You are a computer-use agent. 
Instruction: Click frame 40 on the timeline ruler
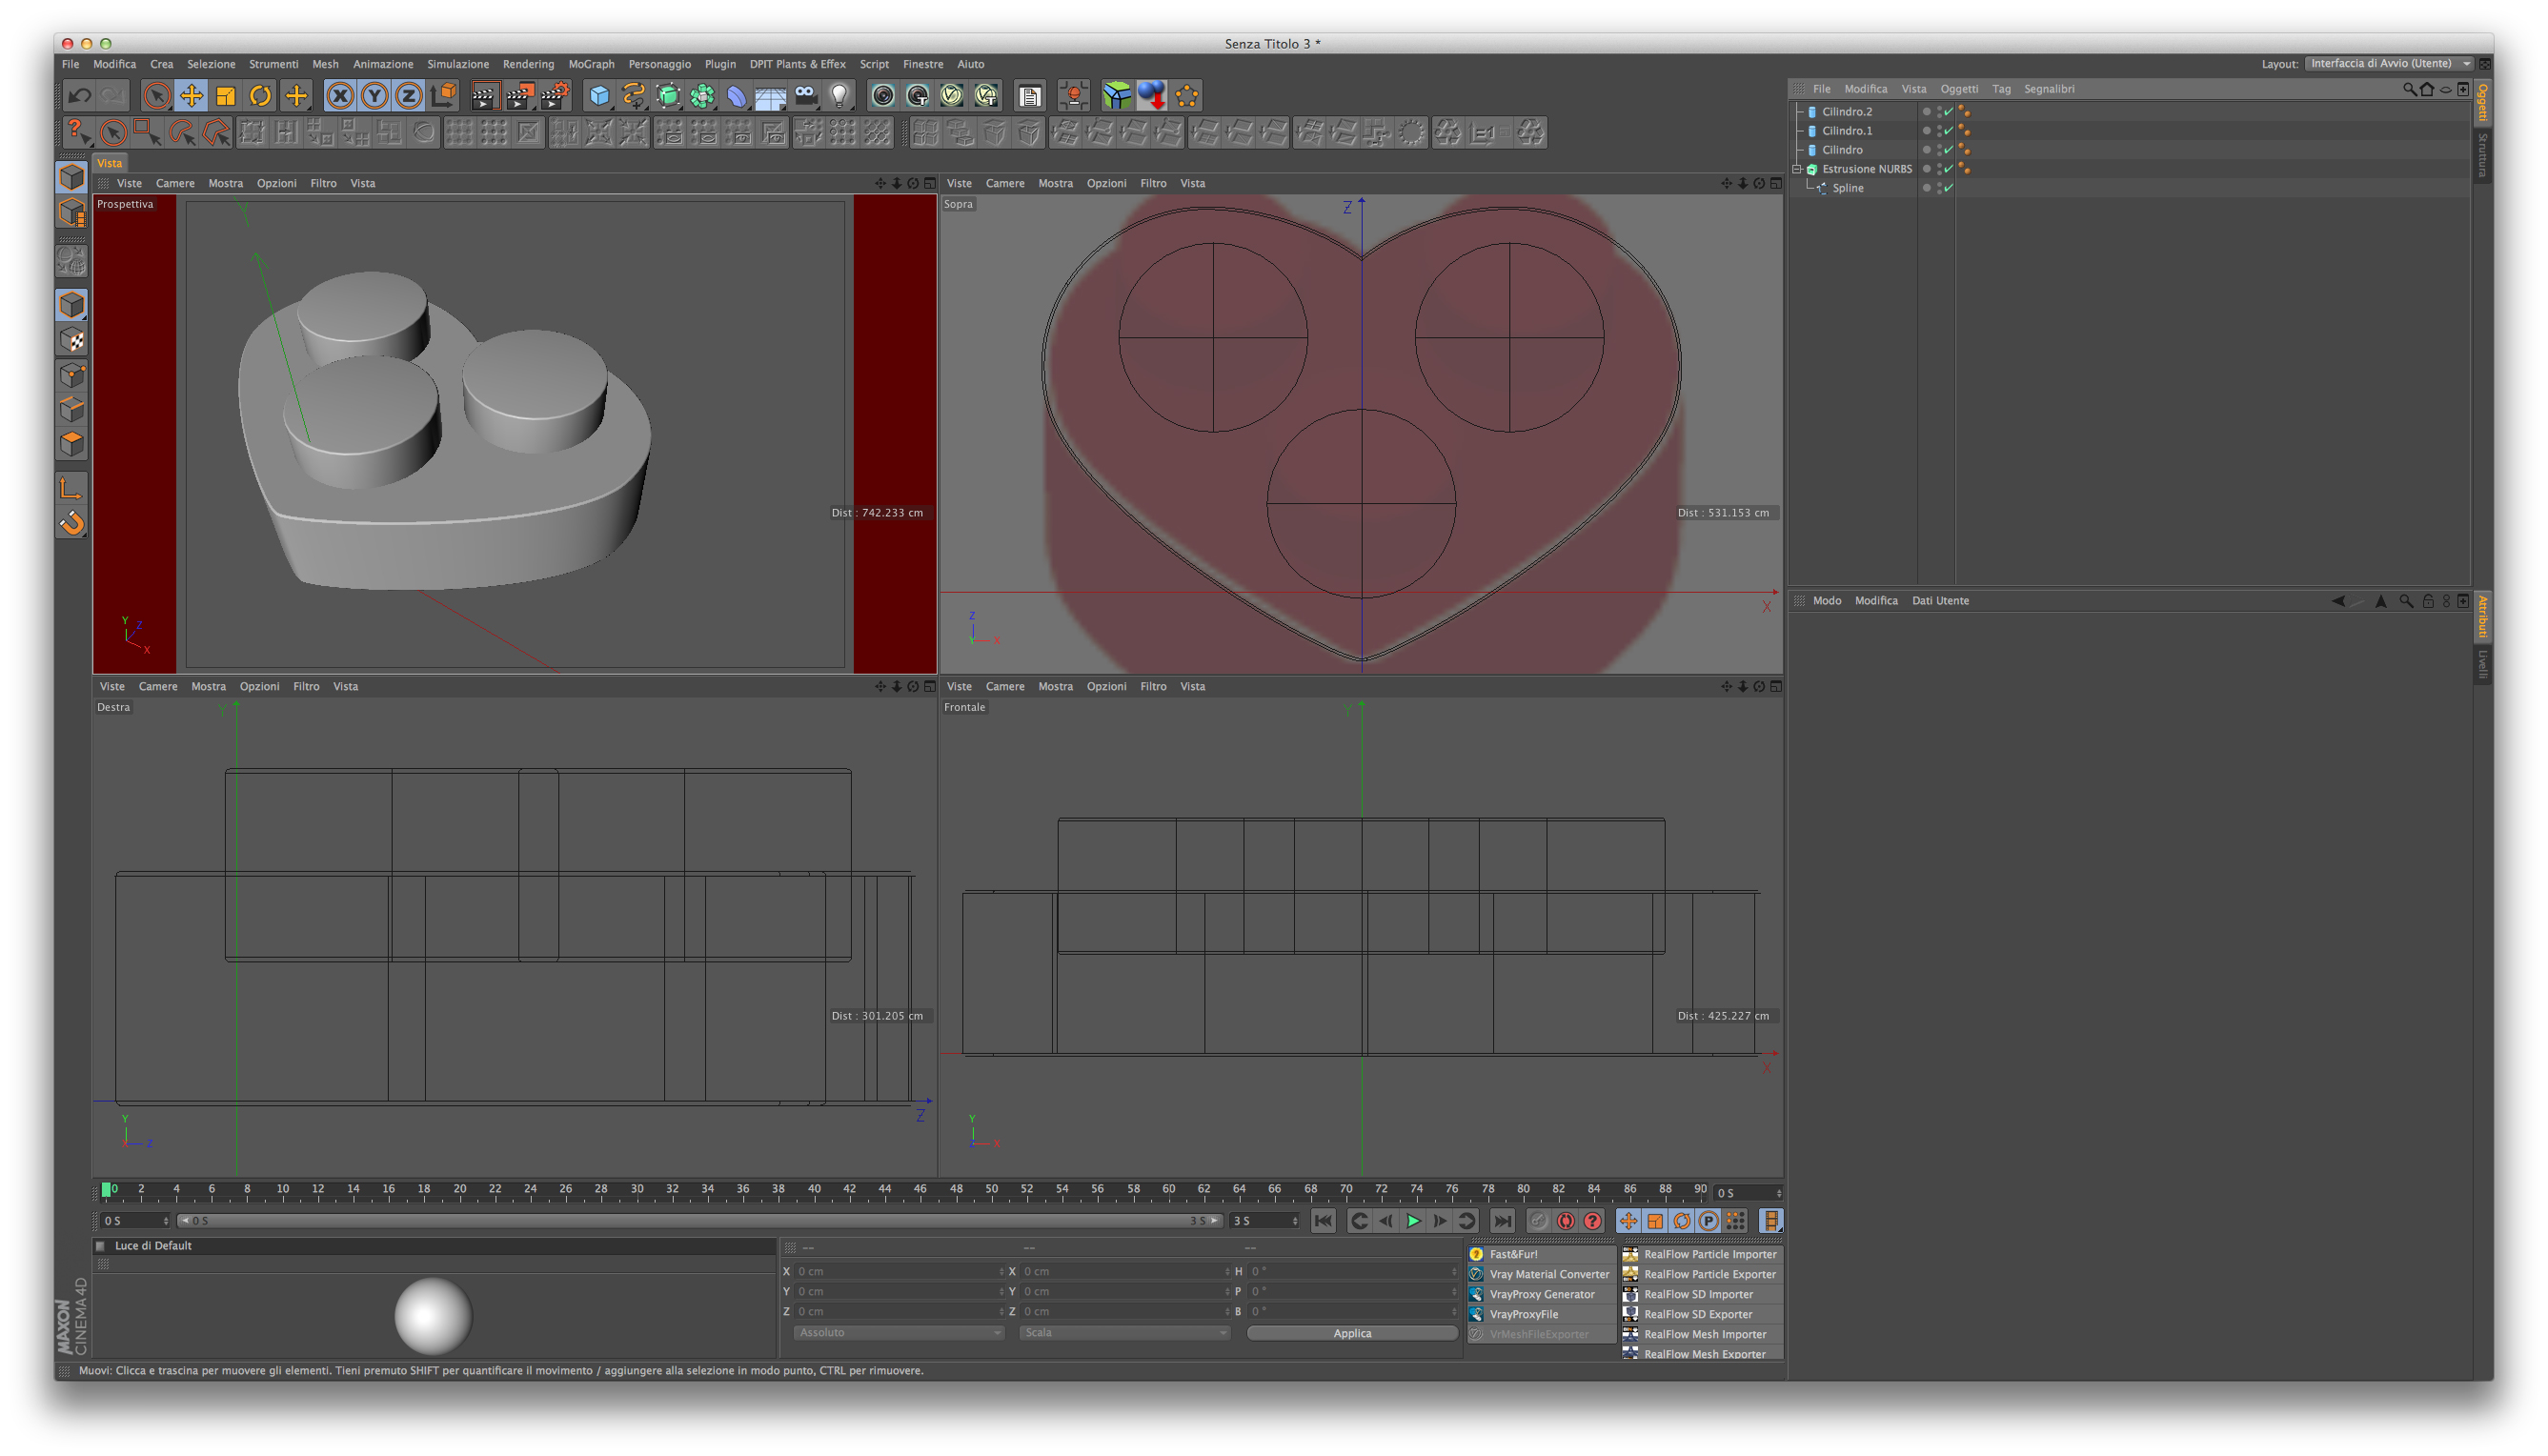click(x=814, y=1190)
